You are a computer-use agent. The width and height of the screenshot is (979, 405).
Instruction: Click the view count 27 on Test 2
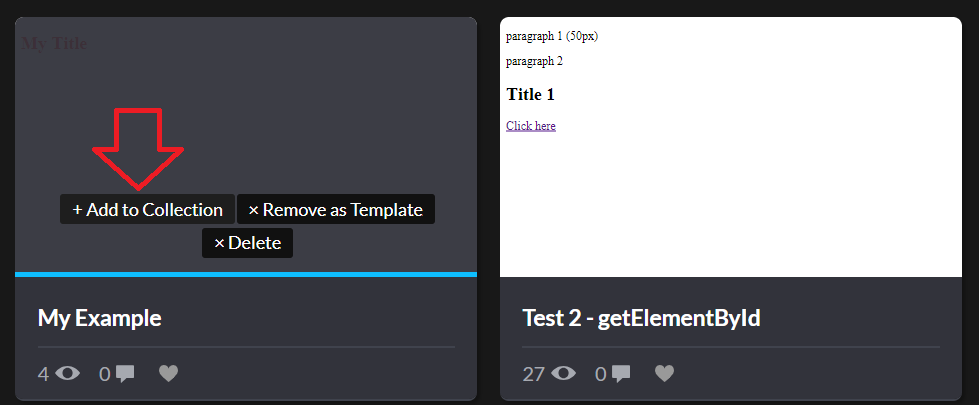(534, 374)
